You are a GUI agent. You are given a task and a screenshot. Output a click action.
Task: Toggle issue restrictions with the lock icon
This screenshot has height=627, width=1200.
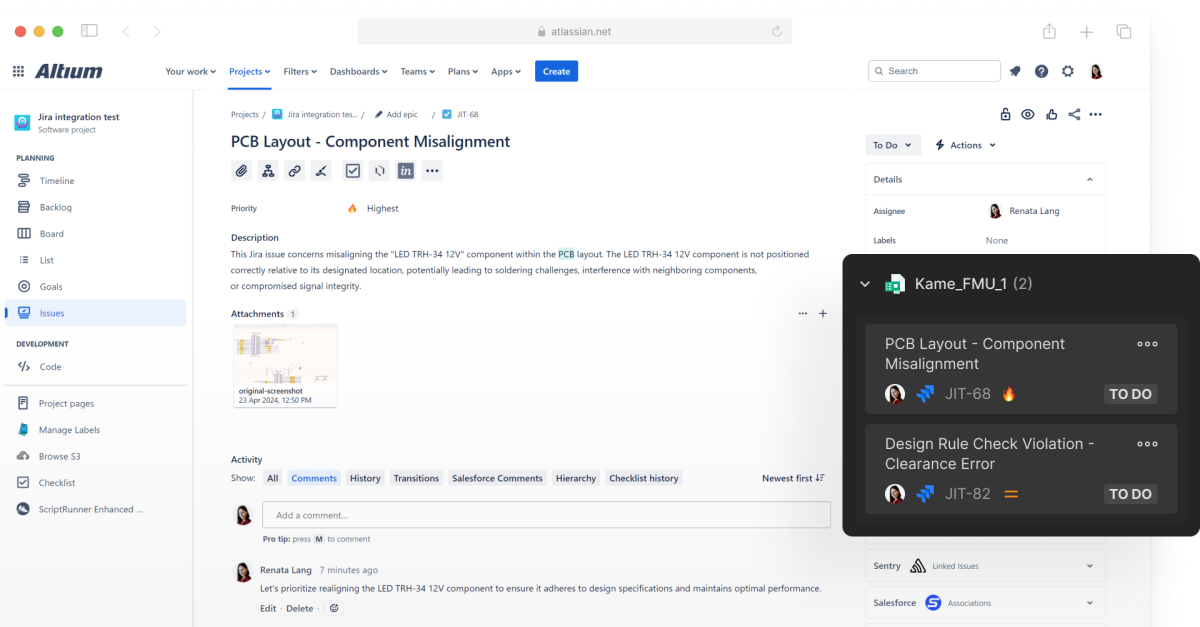[x=1005, y=114]
